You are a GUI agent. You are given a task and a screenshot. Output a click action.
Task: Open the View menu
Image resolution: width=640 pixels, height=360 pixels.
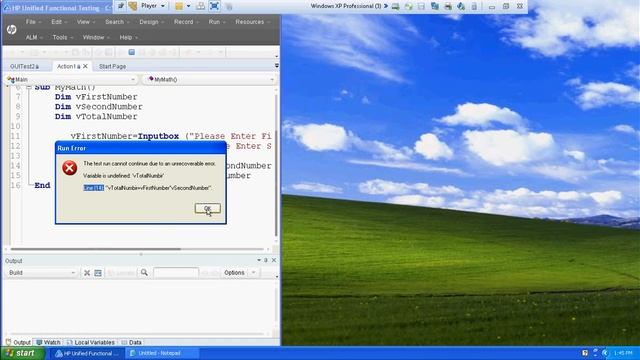click(x=85, y=22)
